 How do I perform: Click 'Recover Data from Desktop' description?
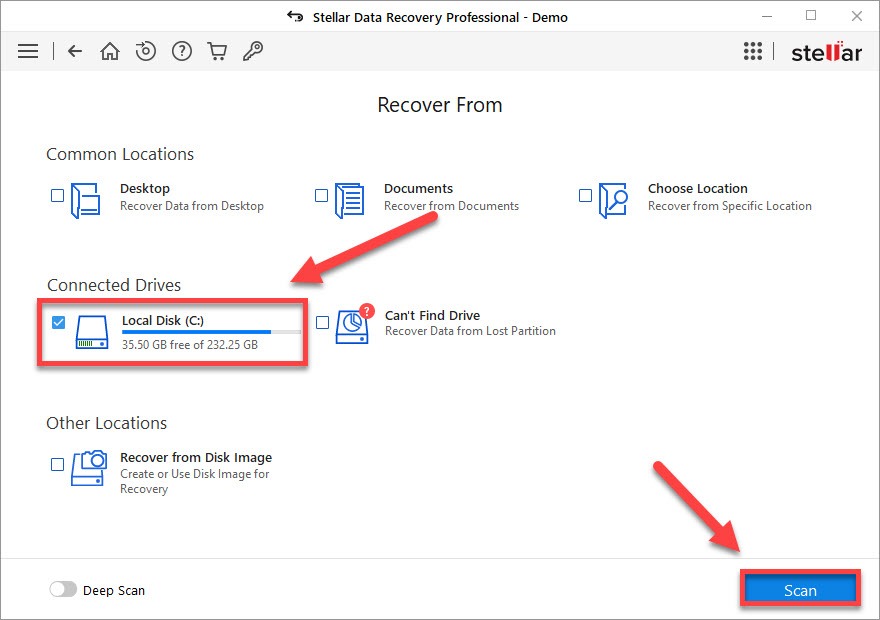192,206
